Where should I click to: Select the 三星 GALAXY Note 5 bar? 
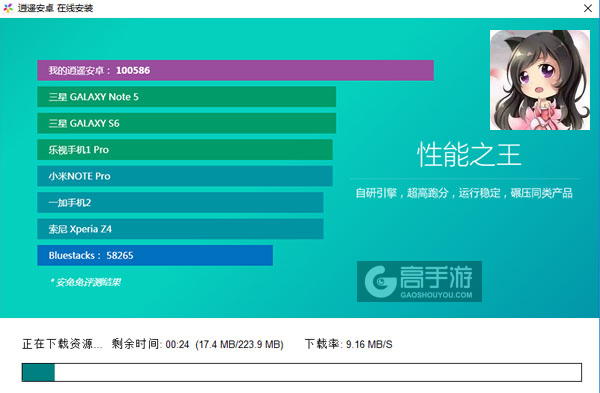click(187, 97)
